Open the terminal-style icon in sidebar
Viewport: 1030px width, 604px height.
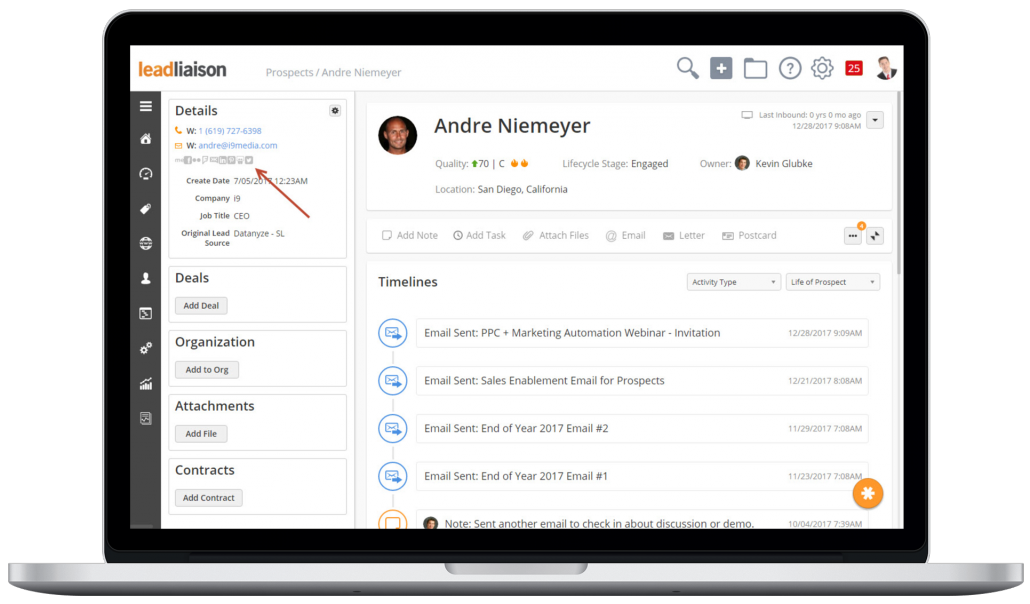(x=146, y=314)
